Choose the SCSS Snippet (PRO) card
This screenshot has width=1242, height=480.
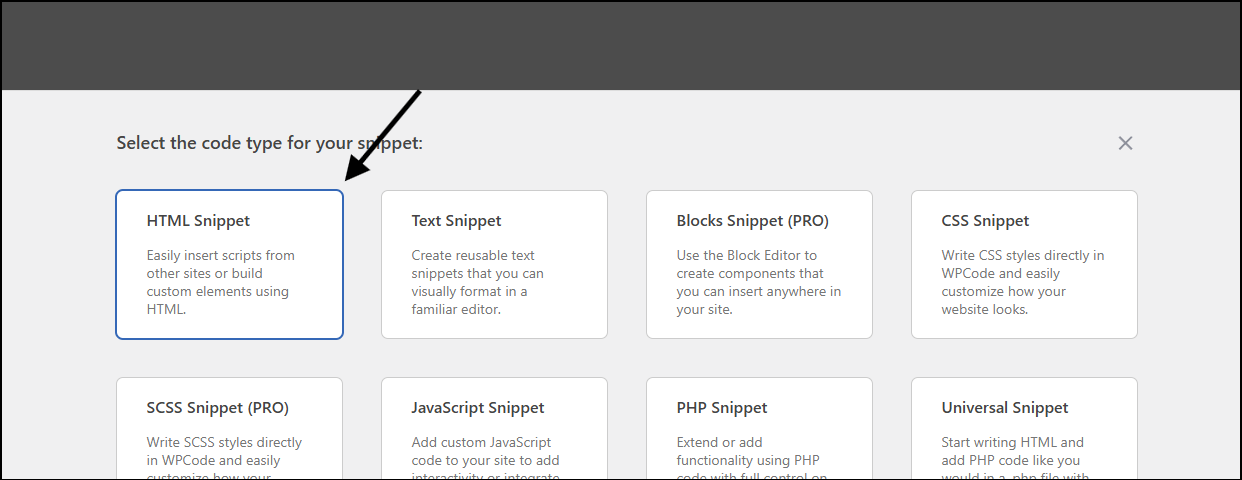coord(230,428)
